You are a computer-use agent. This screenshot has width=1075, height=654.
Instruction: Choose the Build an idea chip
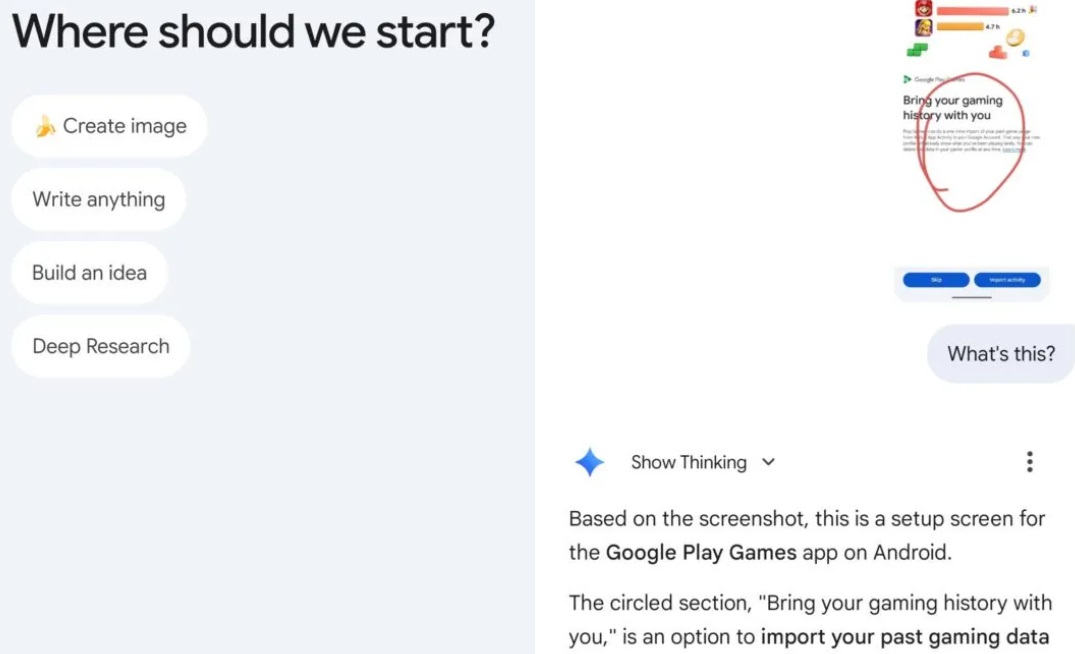(89, 273)
